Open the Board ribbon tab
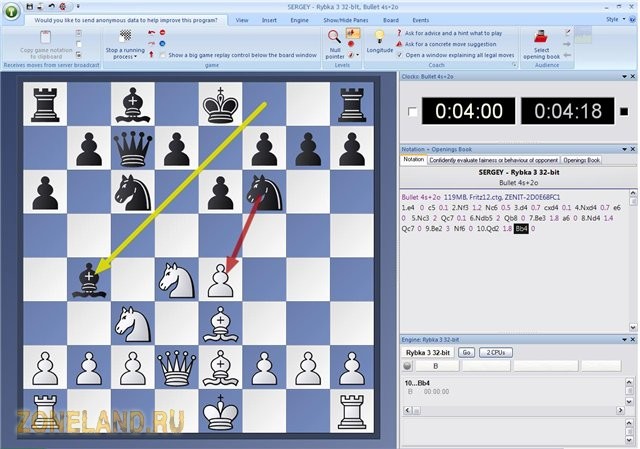The height and width of the screenshot is (449, 640). (391, 20)
